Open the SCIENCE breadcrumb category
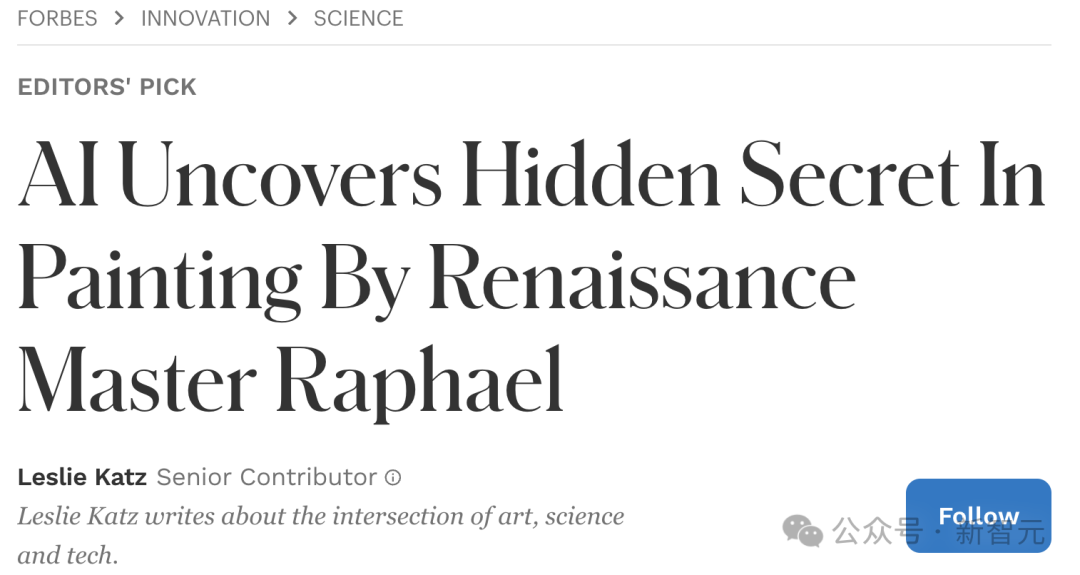Image resolution: width=1080 pixels, height=575 pixels. point(358,18)
